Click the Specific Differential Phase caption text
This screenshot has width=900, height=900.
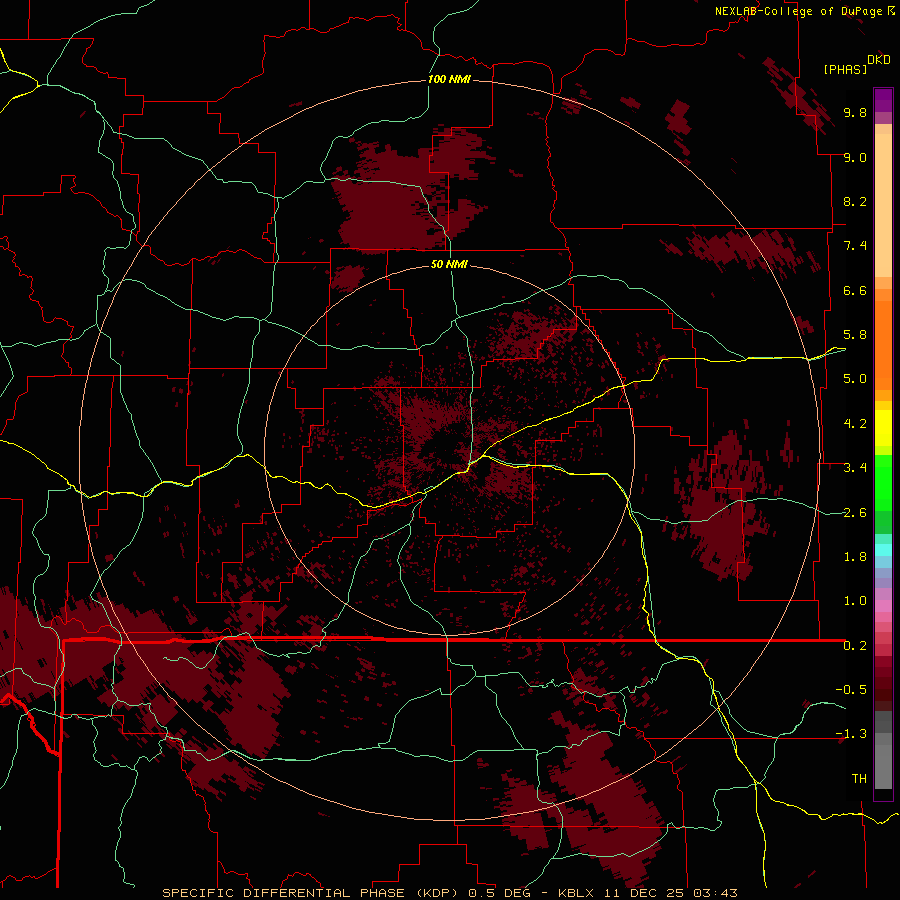coord(449,893)
